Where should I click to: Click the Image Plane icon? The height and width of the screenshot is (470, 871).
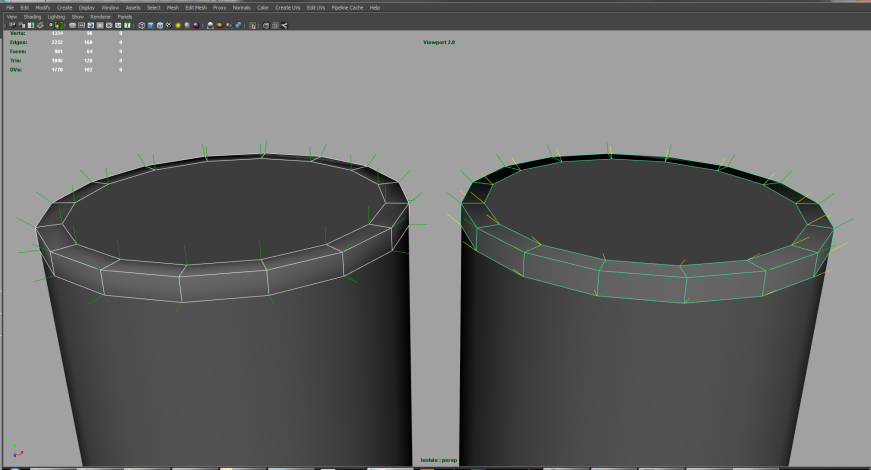coord(40,24)
